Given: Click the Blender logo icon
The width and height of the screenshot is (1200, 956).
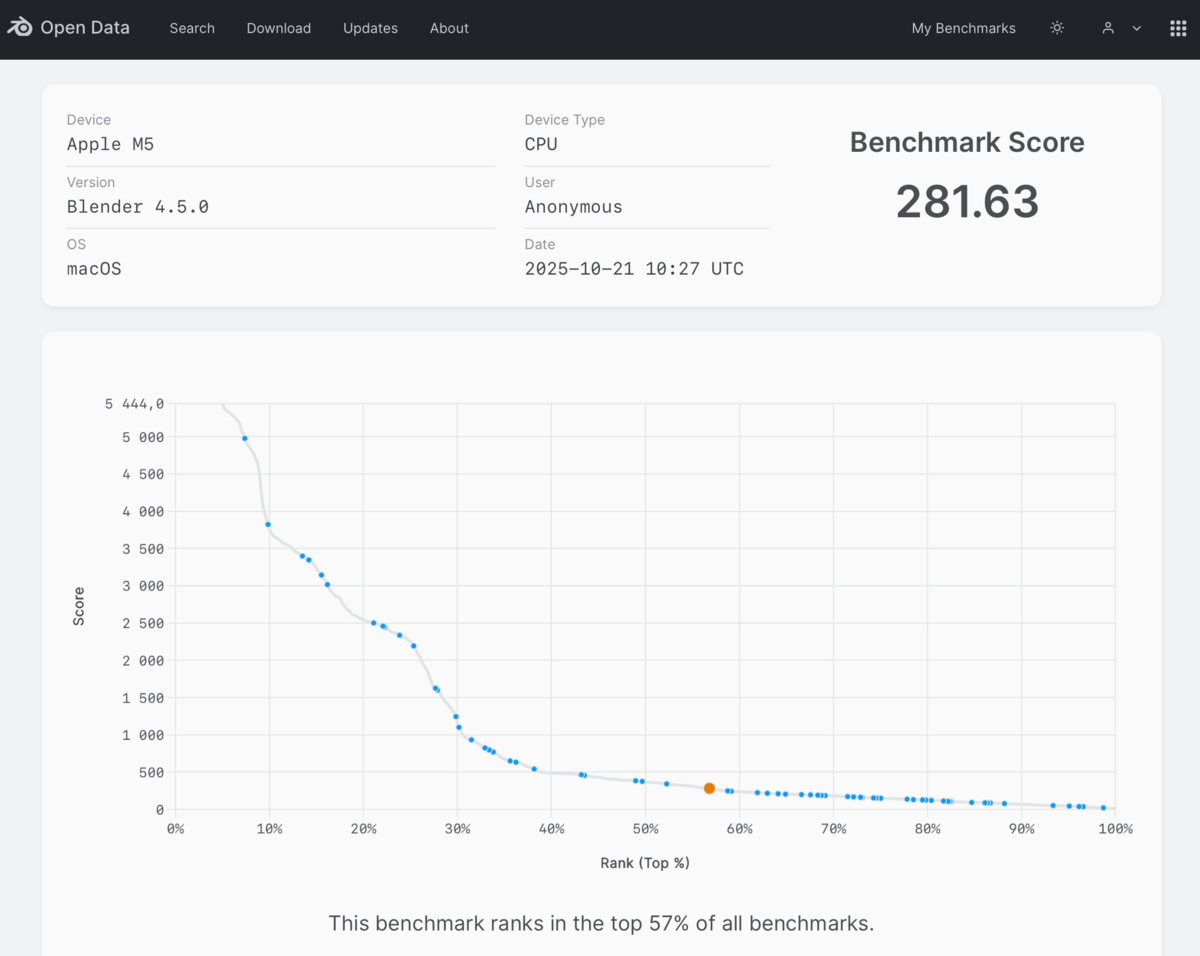Looking at the screenshot, I should click(x=20, y=28).
